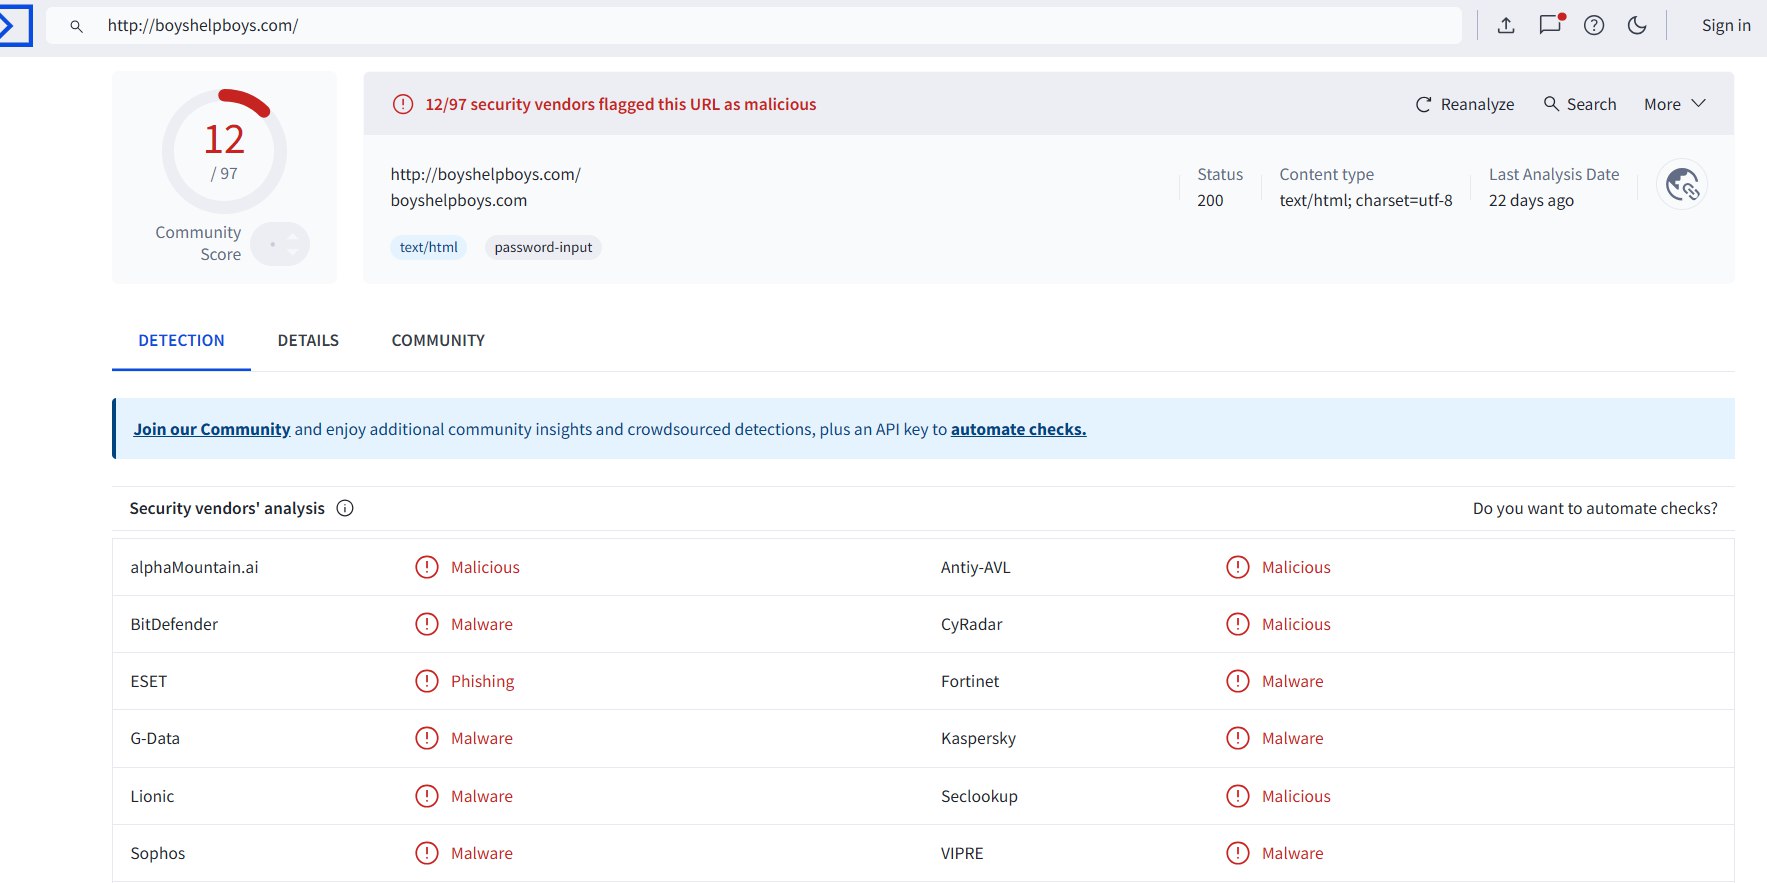Click the Malware verdict for Sophos
Image resolution: width=1767 pixels, height=883 pixels.
(x=481, y=853)
